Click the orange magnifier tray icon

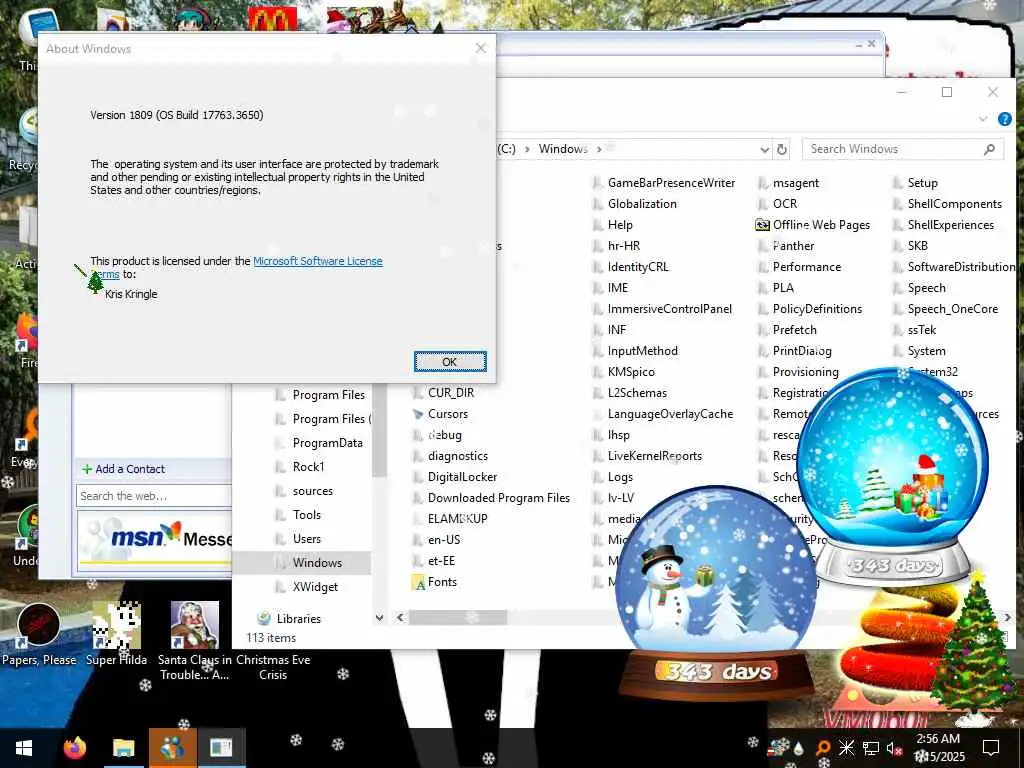click(823, 748)
